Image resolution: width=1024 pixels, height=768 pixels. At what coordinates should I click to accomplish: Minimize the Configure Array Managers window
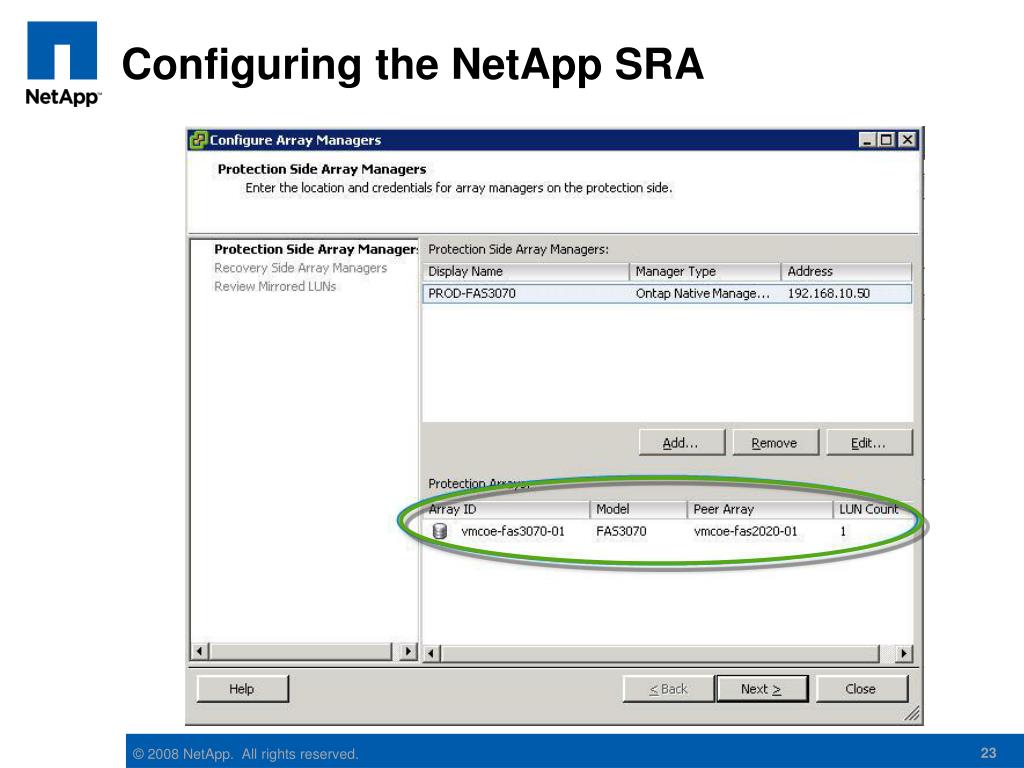[x=866, y=141]
